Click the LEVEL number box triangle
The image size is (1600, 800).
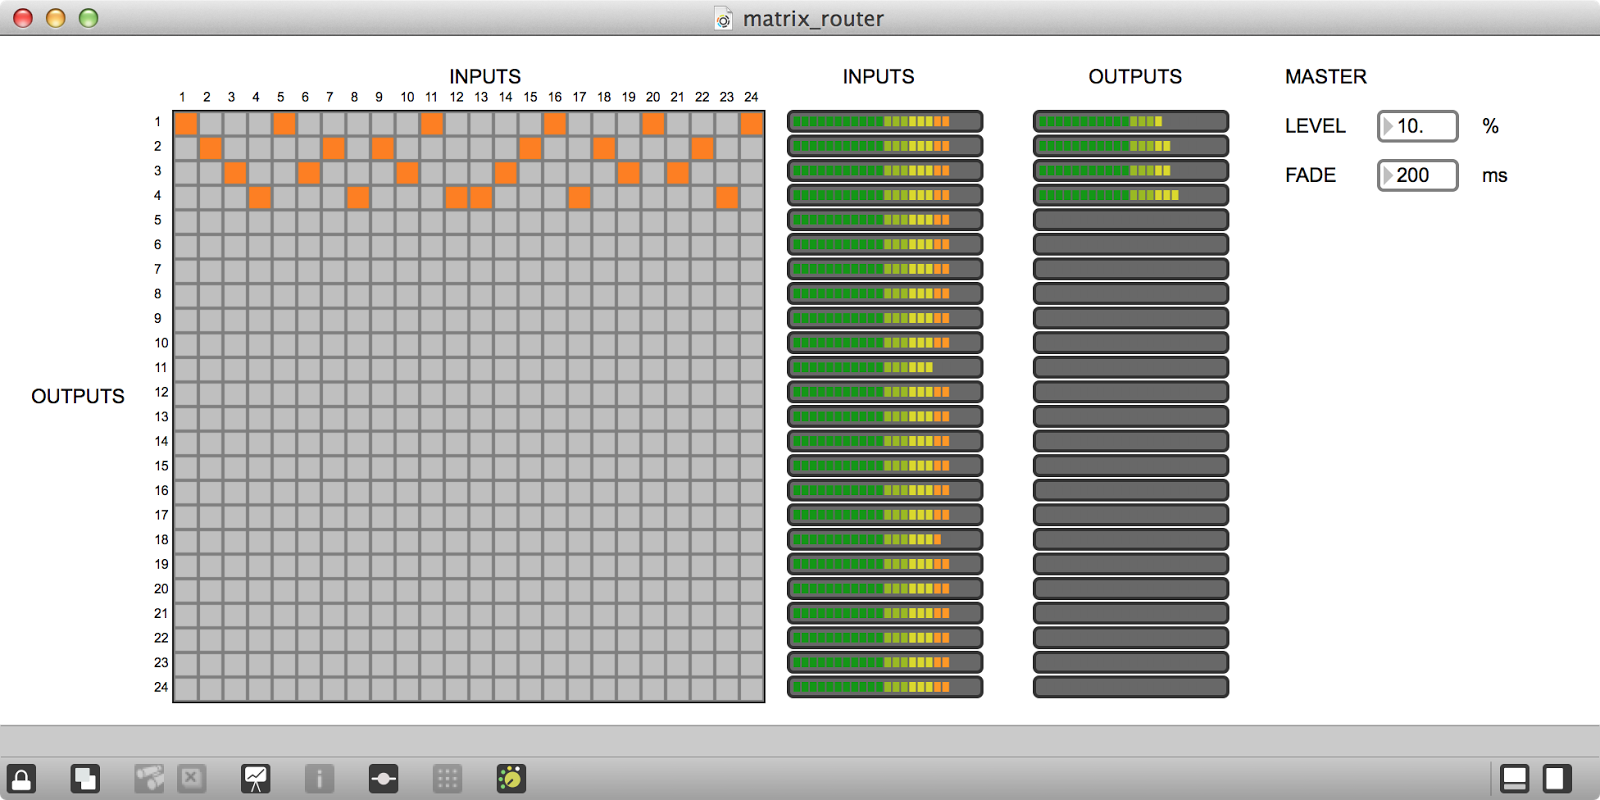(x=1388, y=126)
